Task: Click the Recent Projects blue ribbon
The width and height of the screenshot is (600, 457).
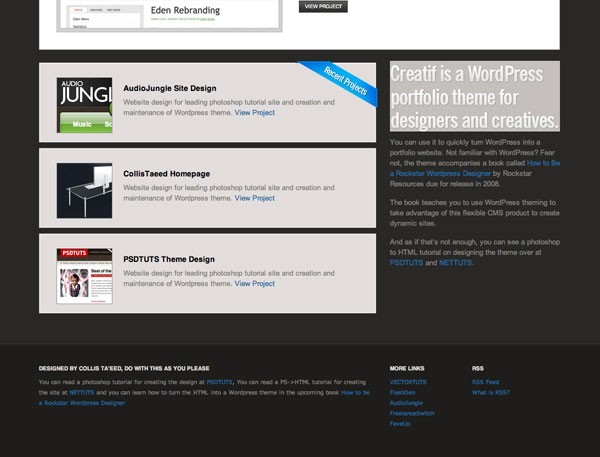Action: tap(341, 82)
